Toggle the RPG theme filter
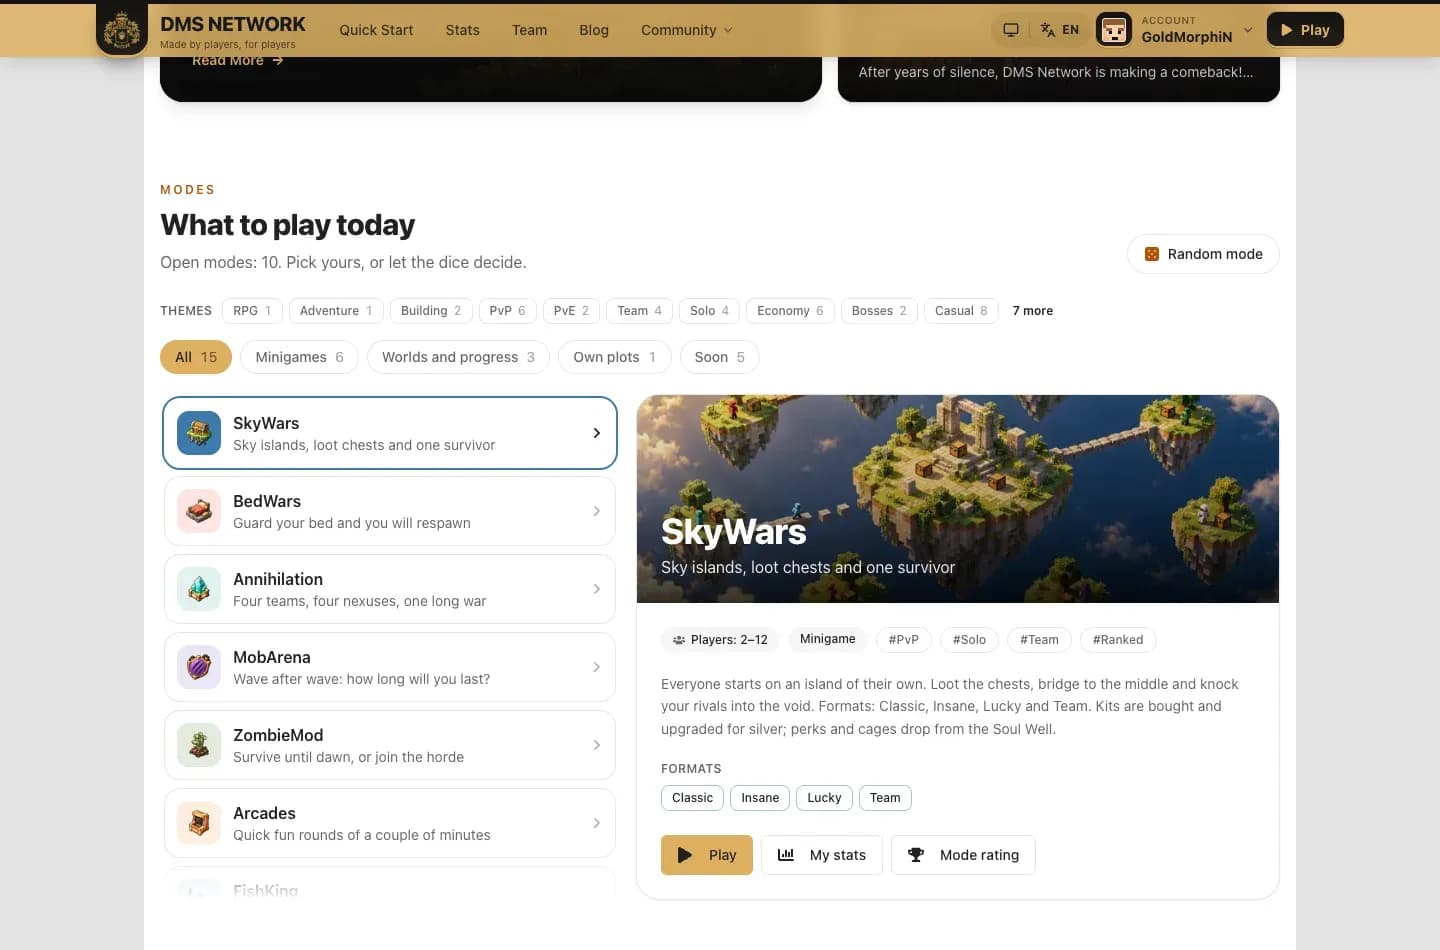Screen dimensions: 1440x950 coord(252,311)
